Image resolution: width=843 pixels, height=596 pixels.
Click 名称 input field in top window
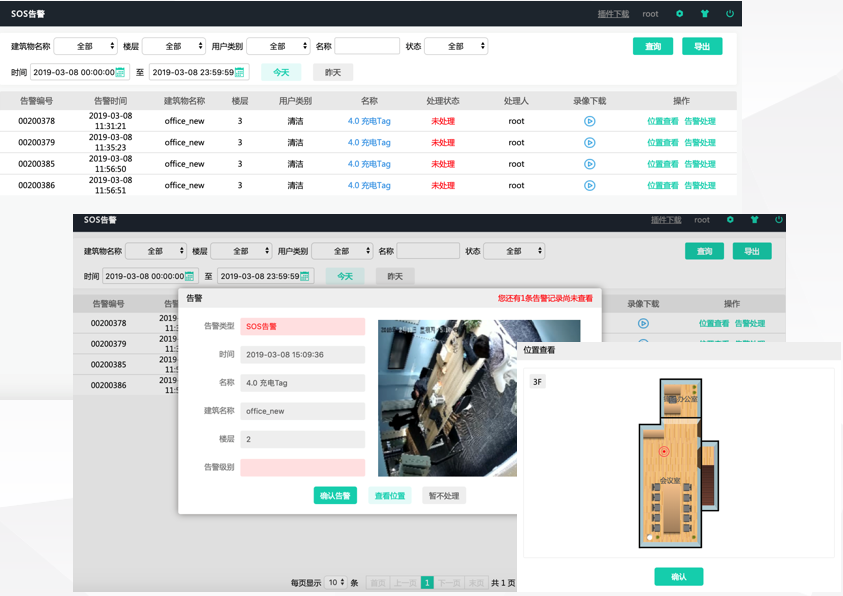click(367, 46)
